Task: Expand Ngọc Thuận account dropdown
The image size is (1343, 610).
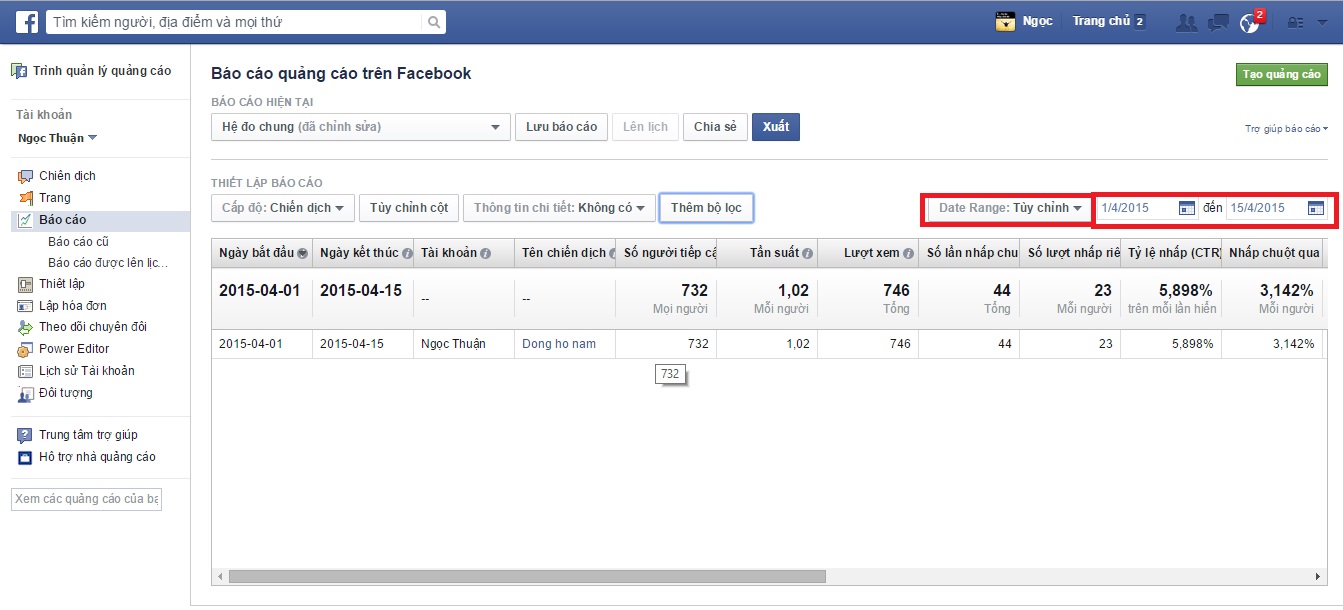Action: [58, 138]
